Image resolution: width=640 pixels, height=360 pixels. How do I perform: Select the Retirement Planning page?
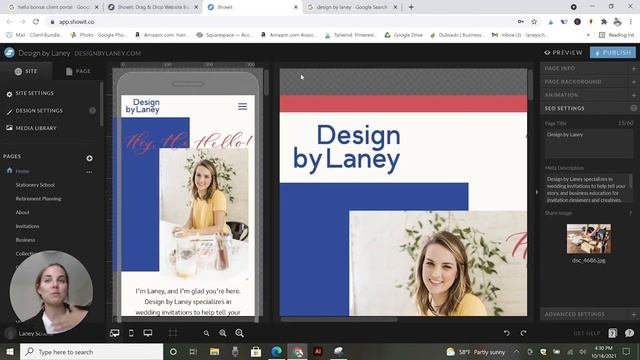pos(38,199)
